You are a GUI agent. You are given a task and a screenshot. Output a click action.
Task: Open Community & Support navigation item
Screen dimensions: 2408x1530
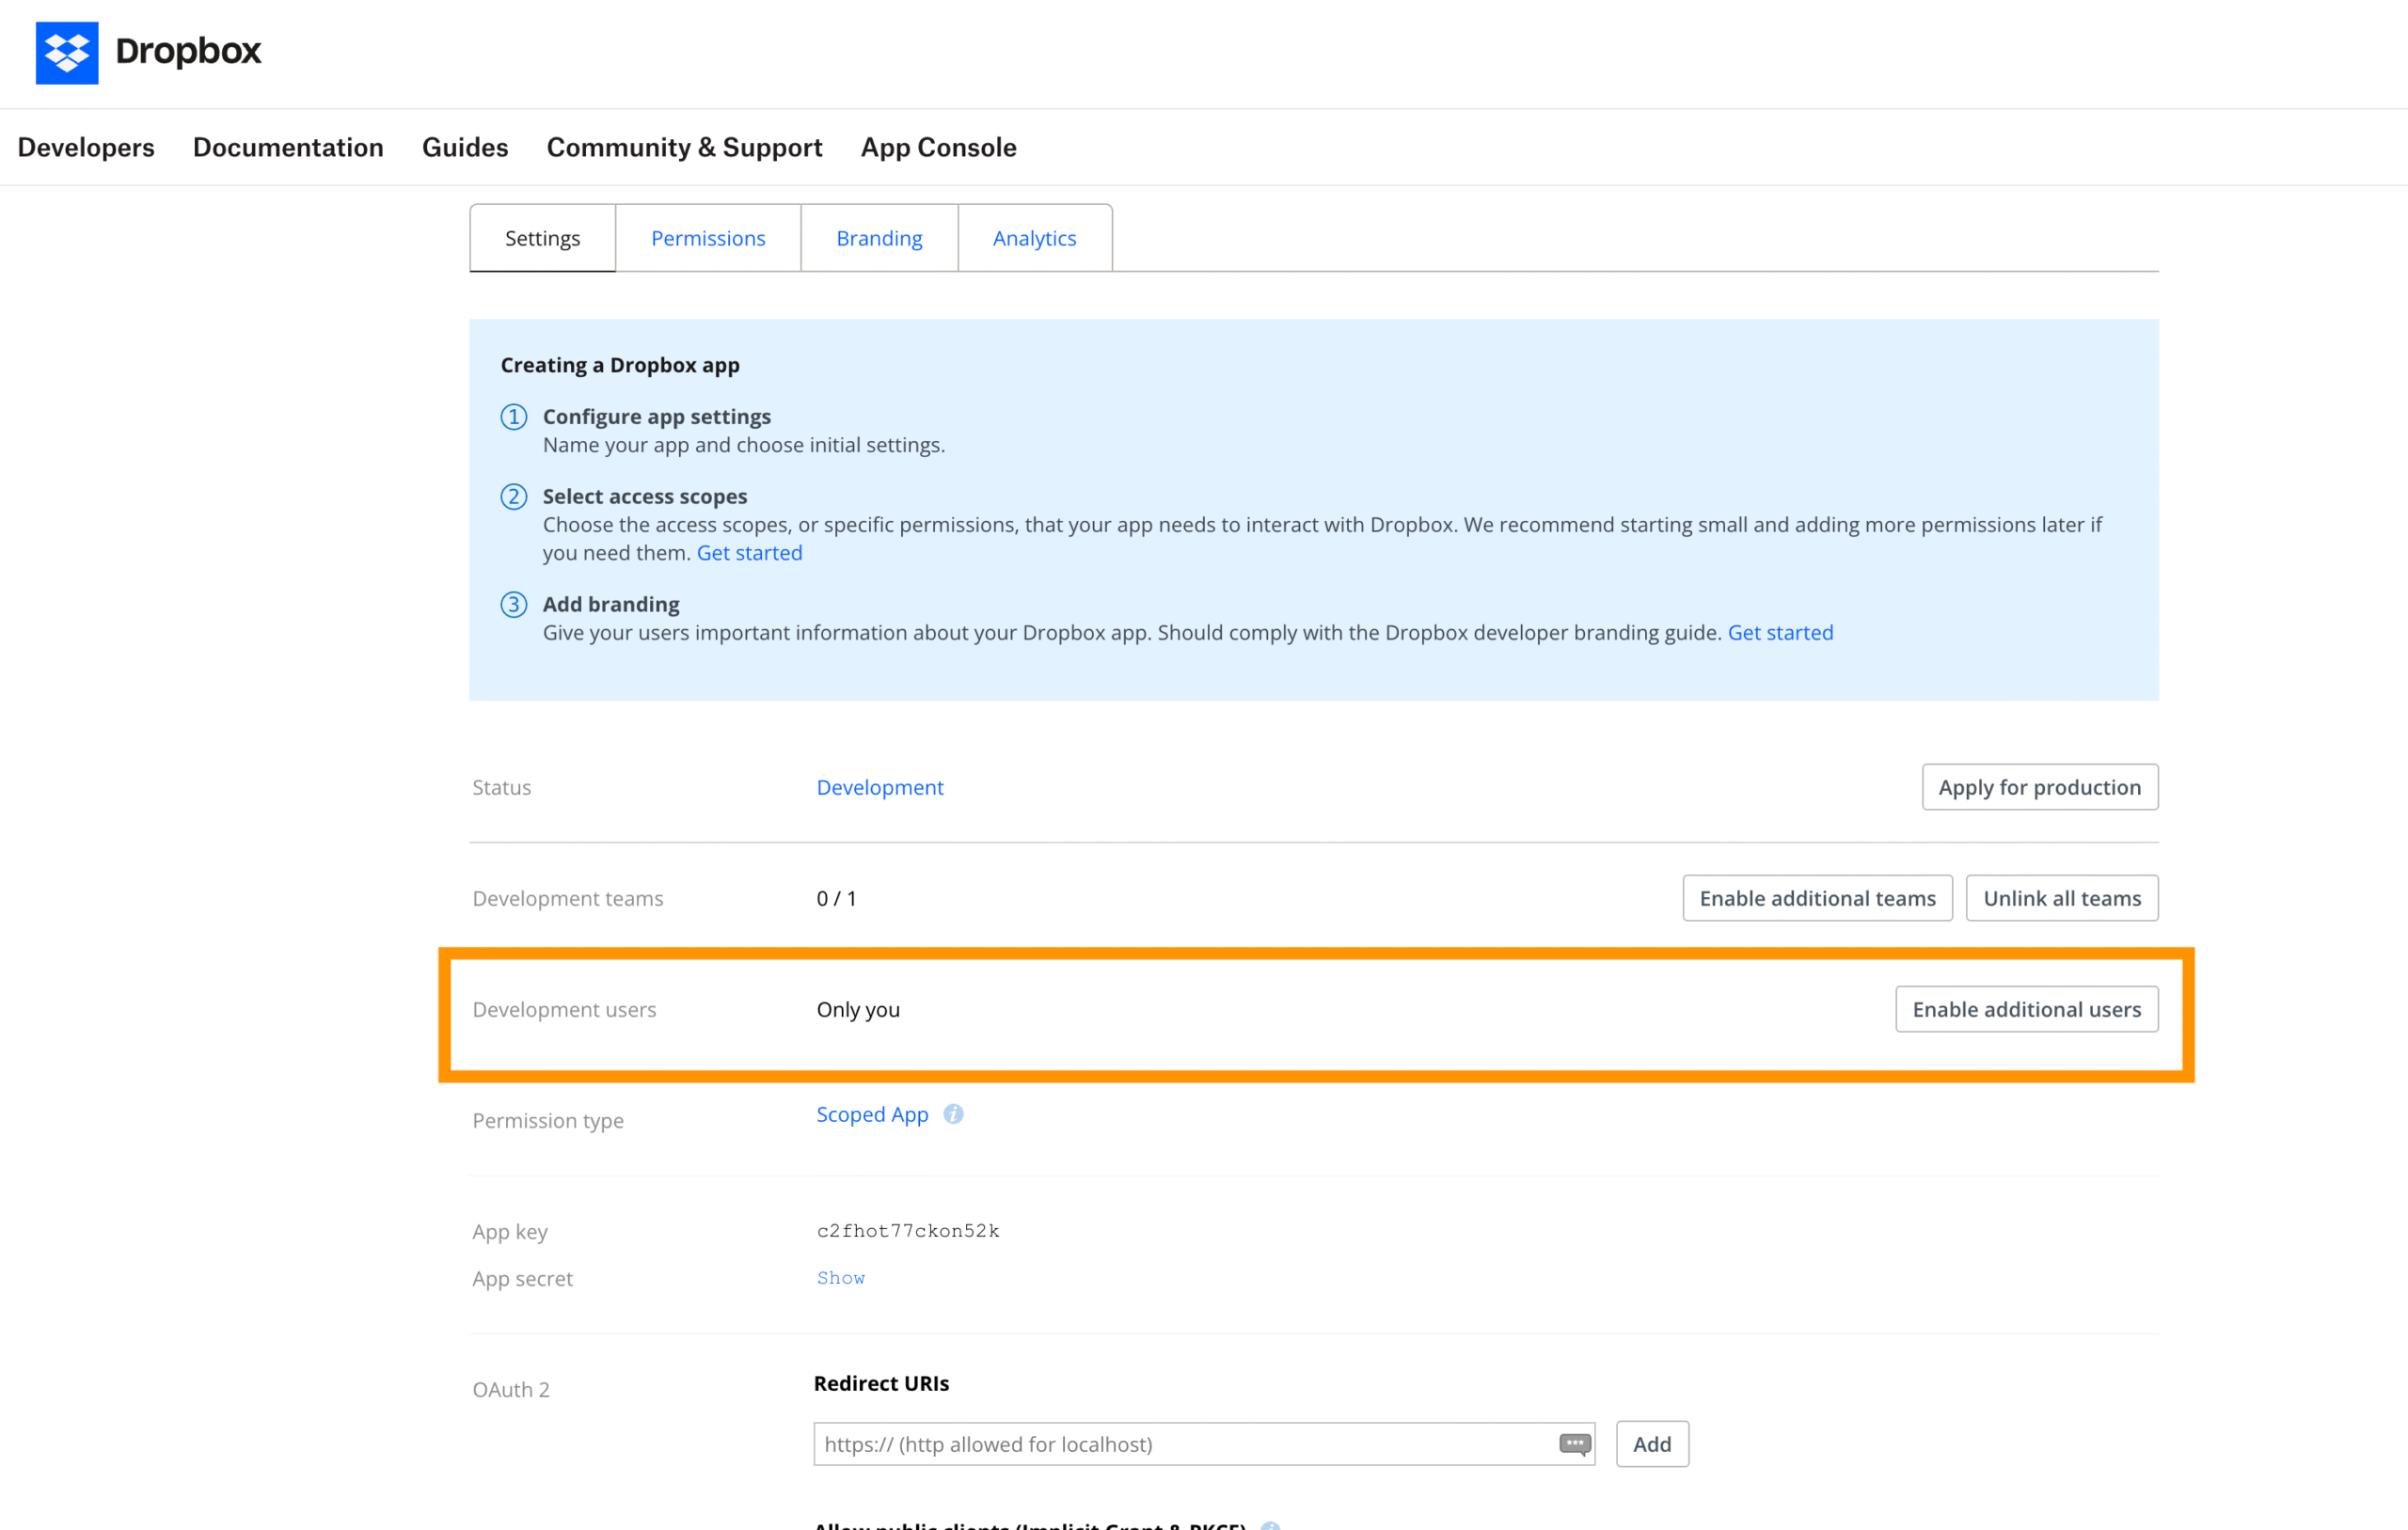(684, 147)
